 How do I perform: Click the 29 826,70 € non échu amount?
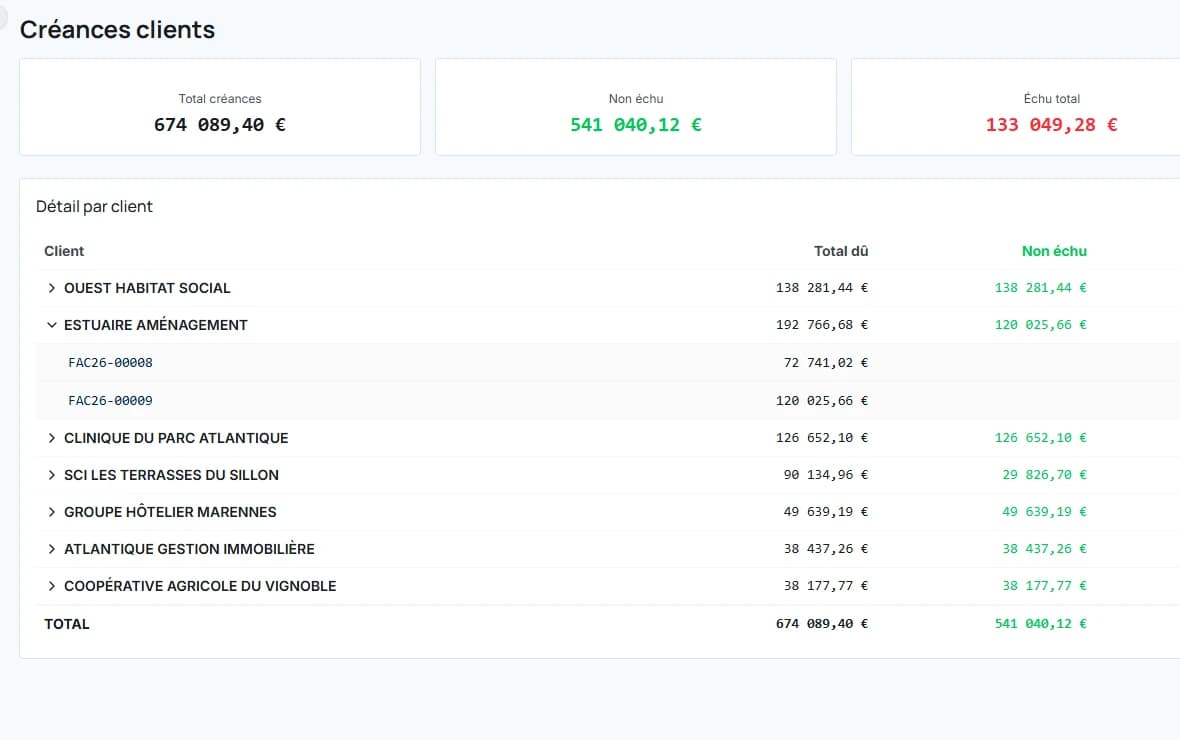coord(1045,475)
